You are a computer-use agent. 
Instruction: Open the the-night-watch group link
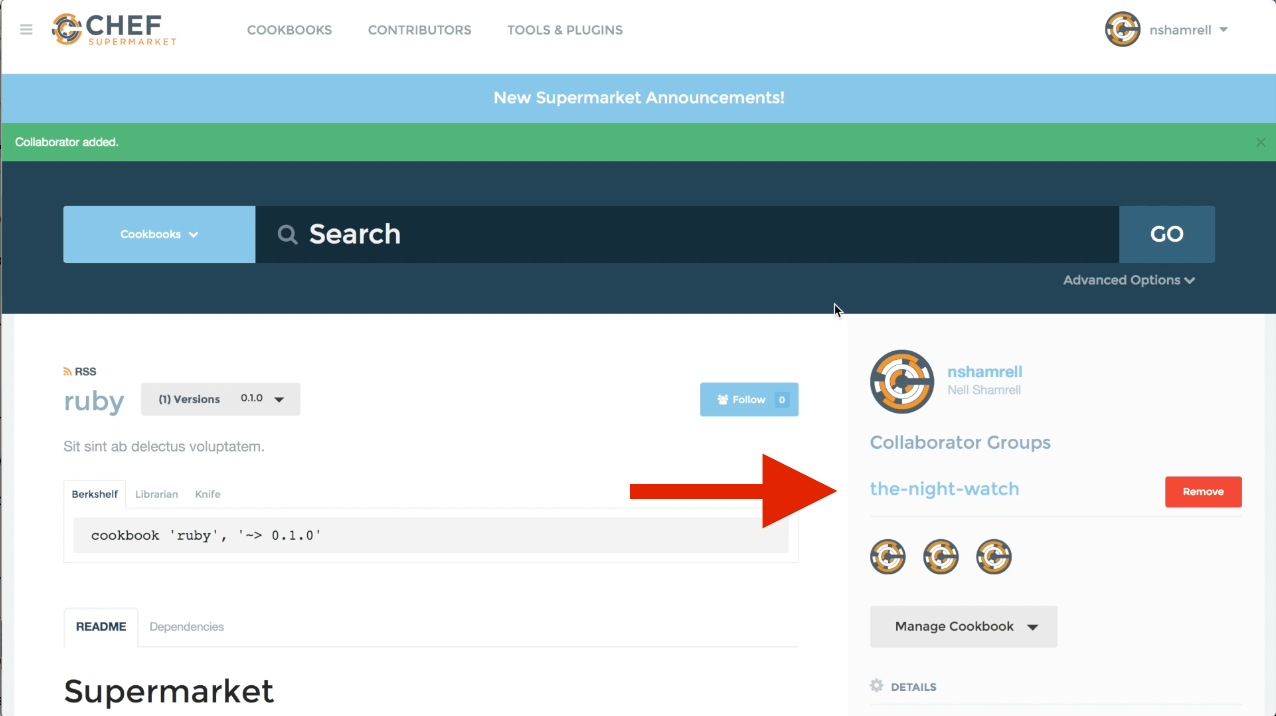coord(944,489)
